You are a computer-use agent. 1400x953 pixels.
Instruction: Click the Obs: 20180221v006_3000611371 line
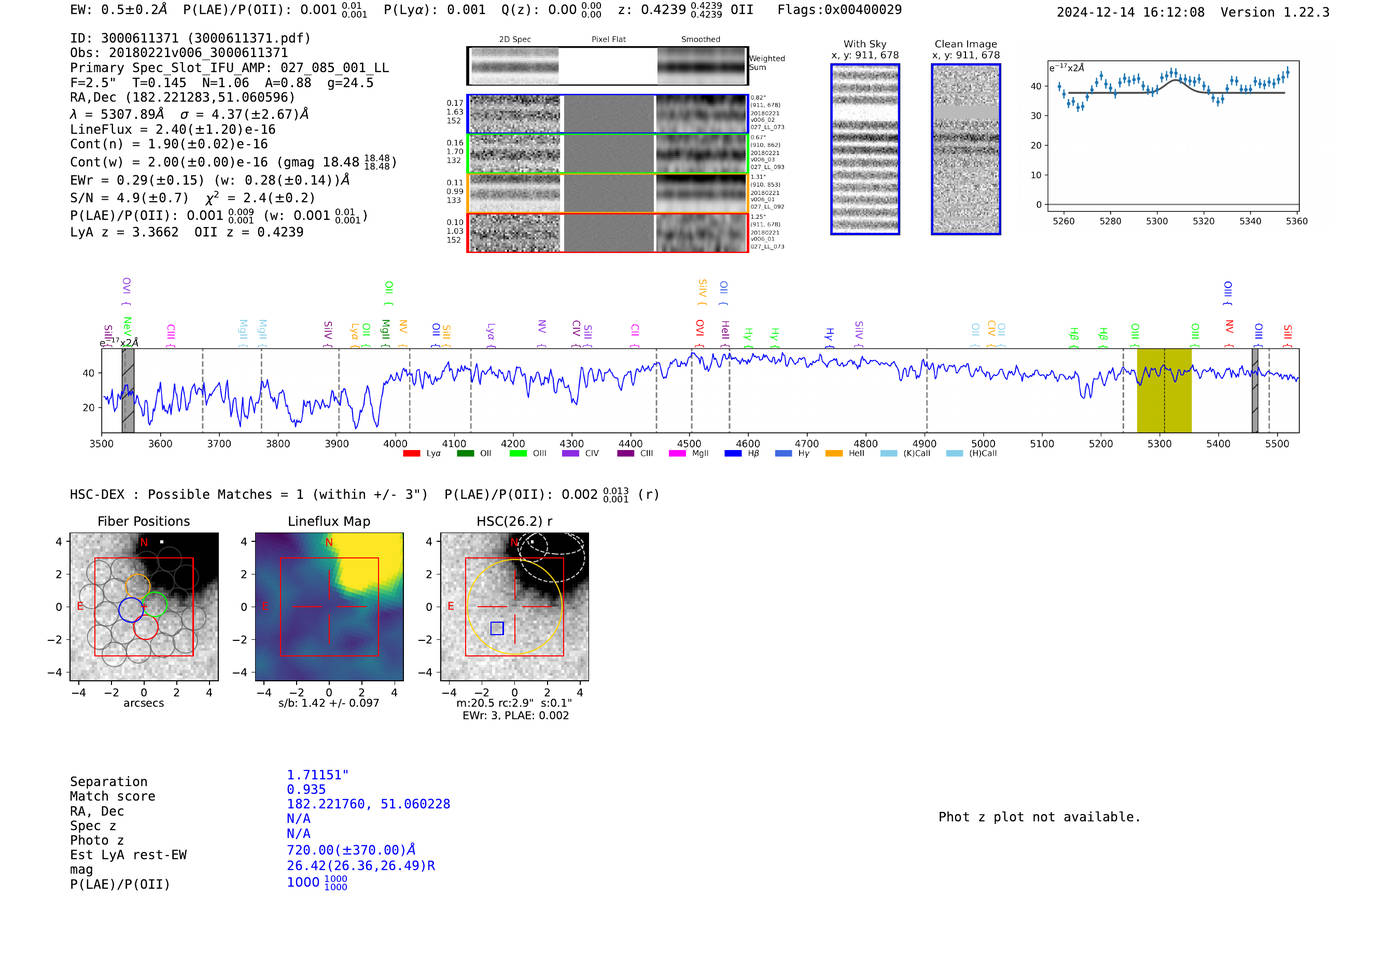[x=179, y=53]
